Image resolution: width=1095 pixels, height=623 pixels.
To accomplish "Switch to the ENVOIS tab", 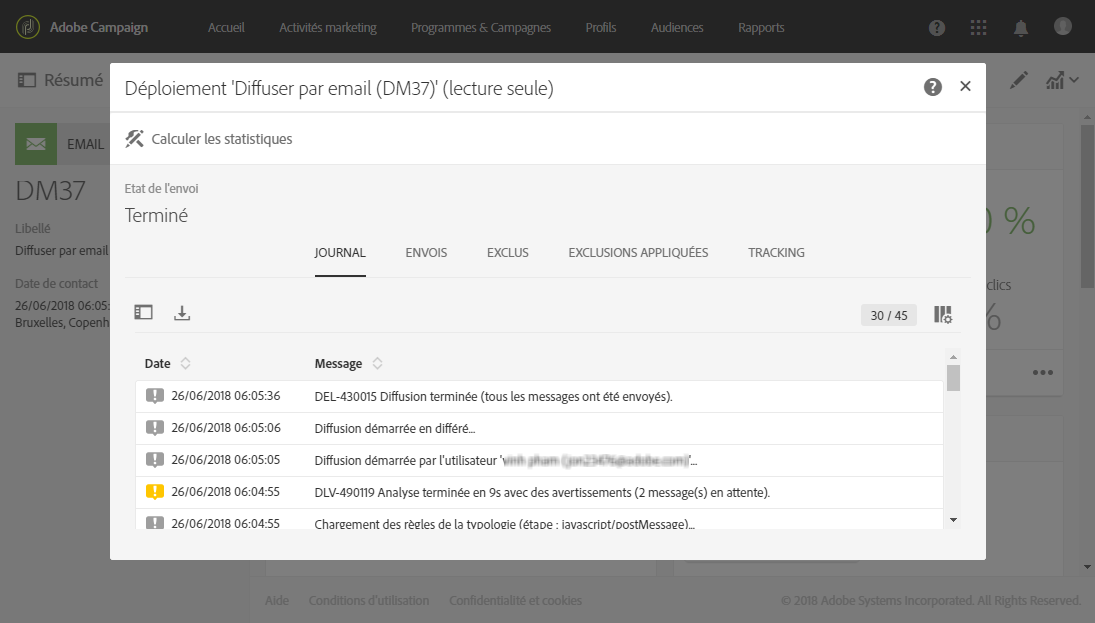I will tap(426, 253).
